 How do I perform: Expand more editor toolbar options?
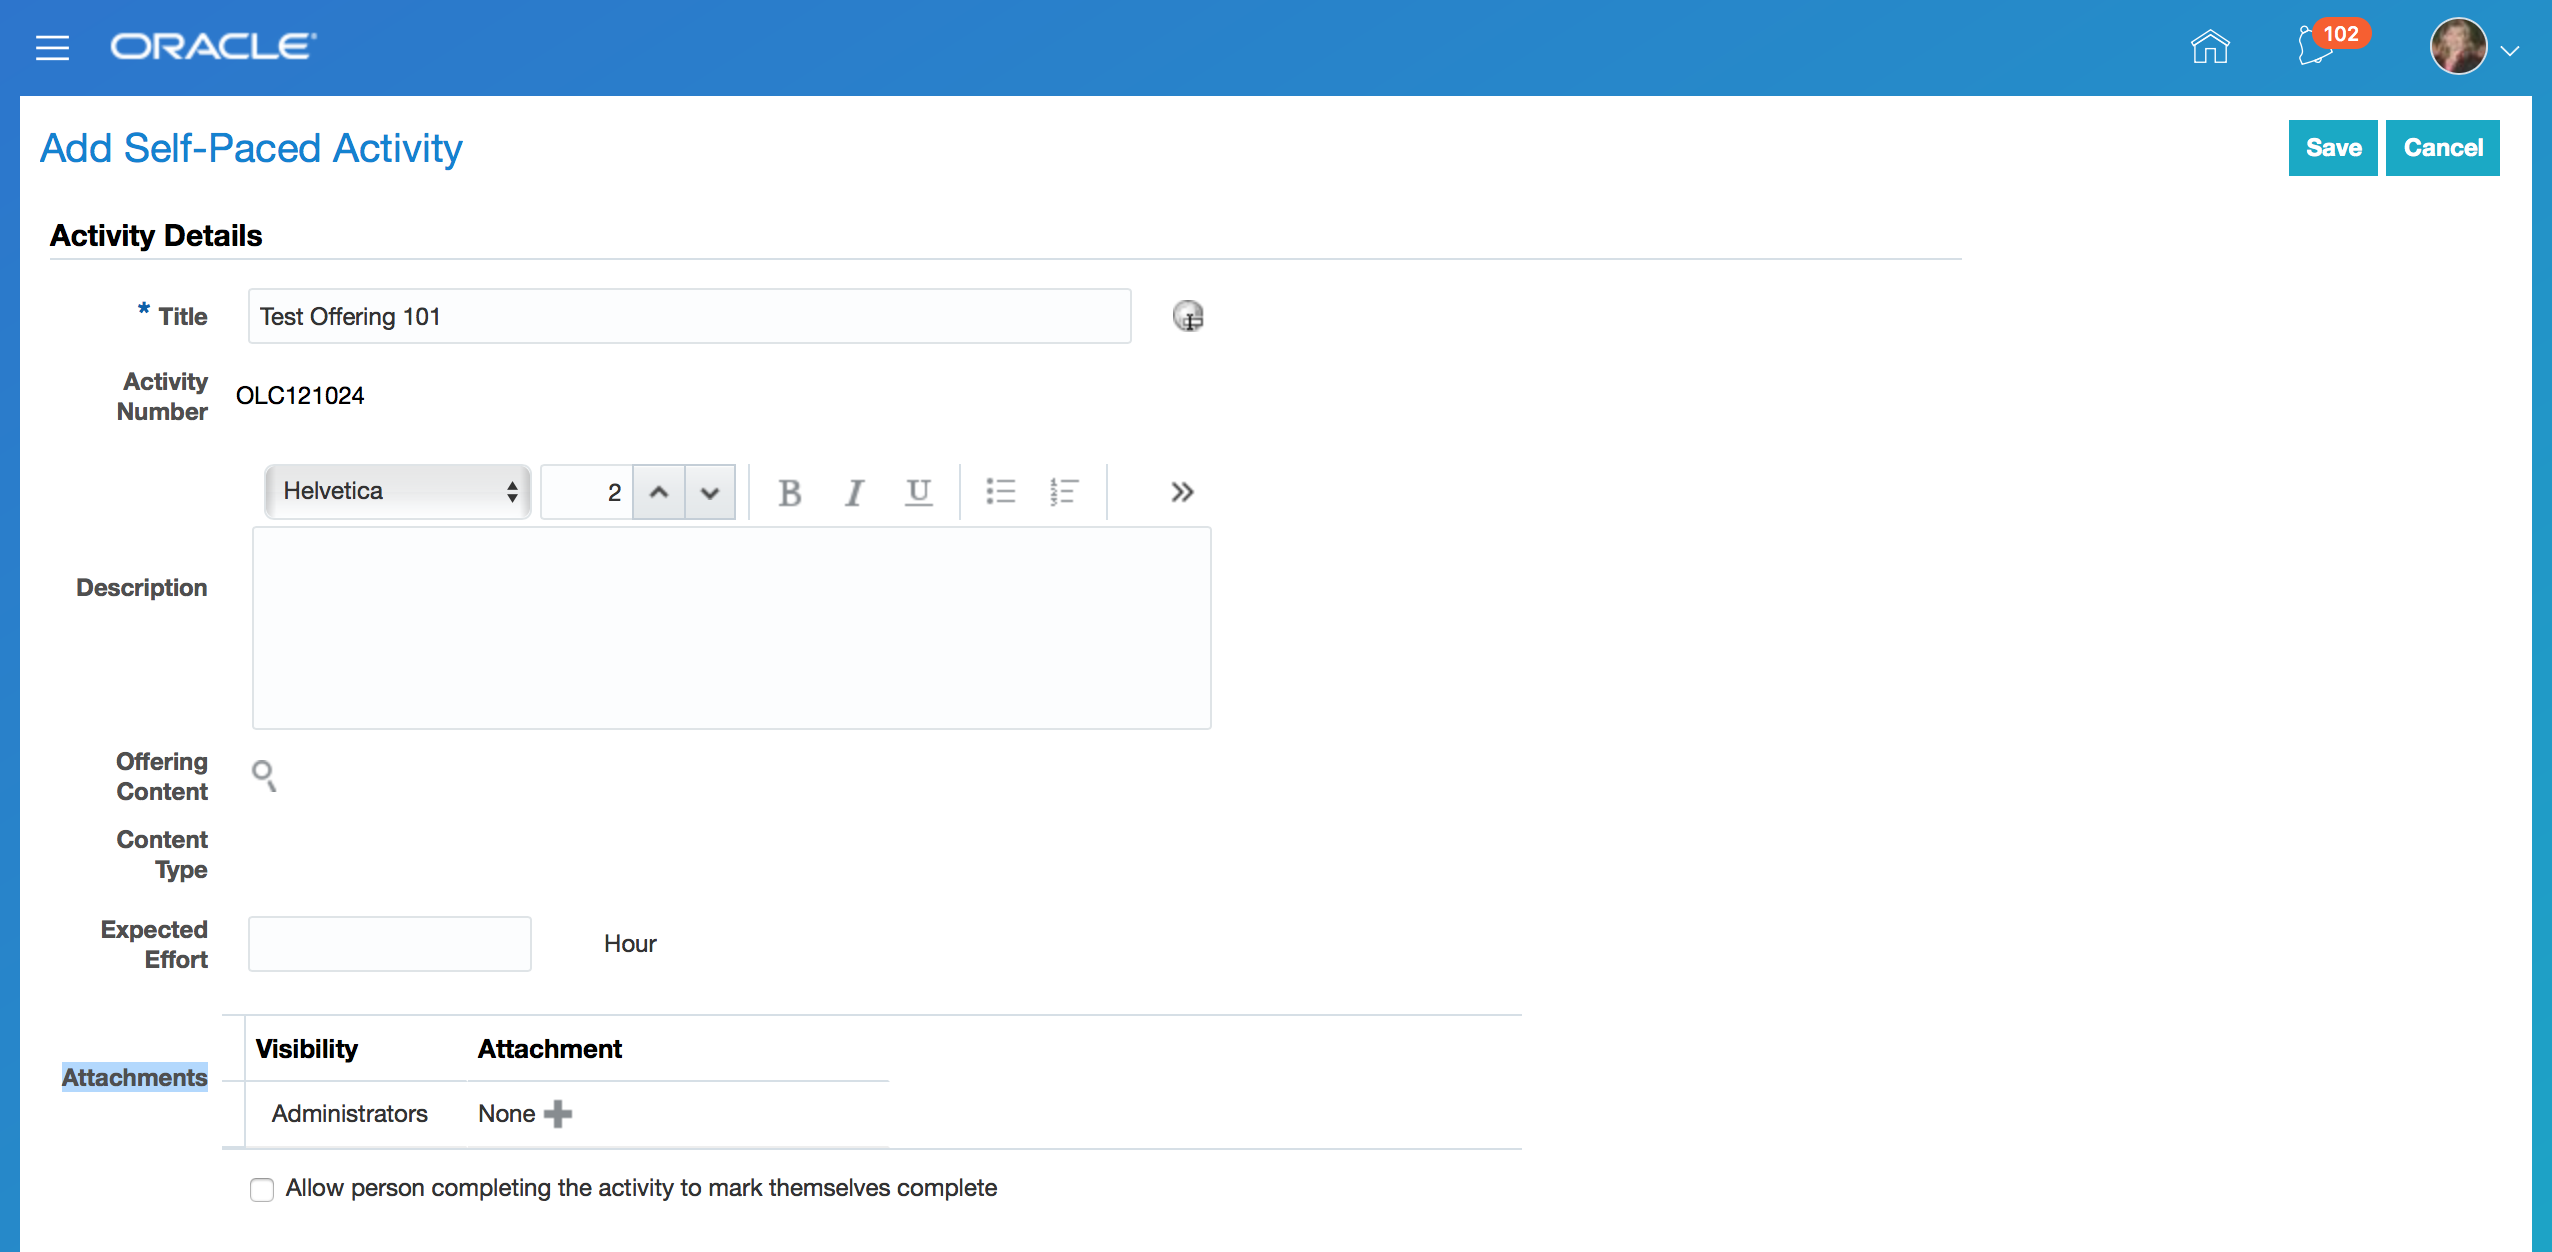(1182, 492)
